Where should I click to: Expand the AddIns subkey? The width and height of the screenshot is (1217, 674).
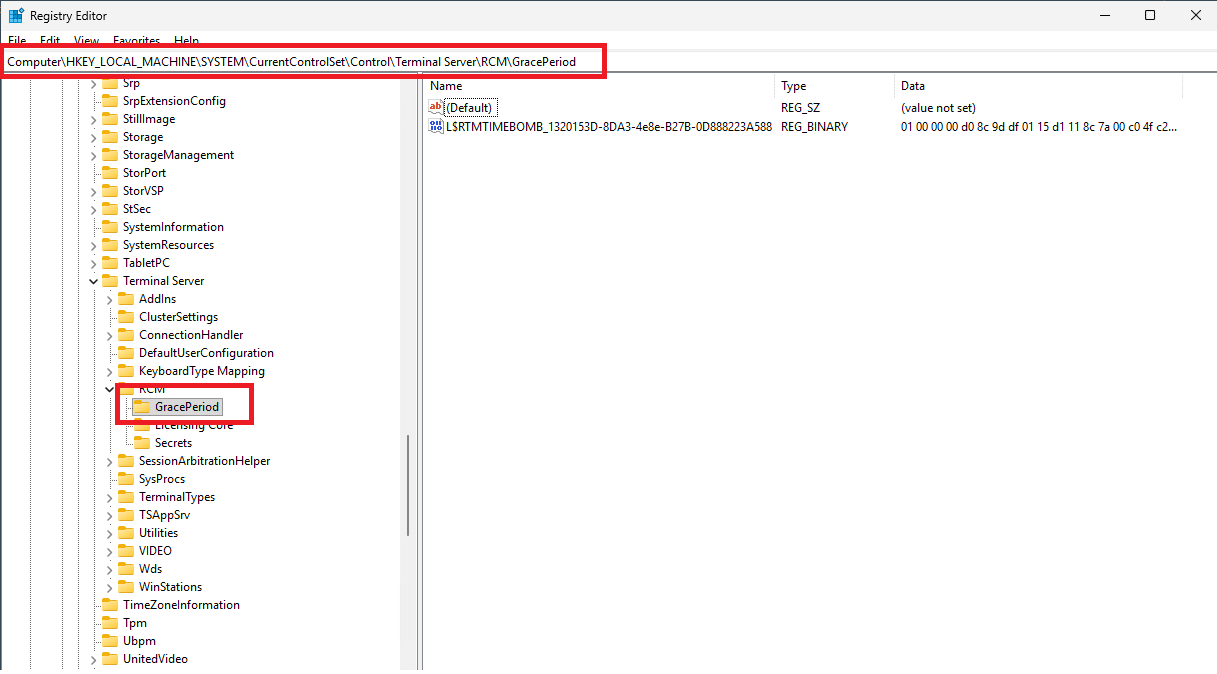click(110, 299)
